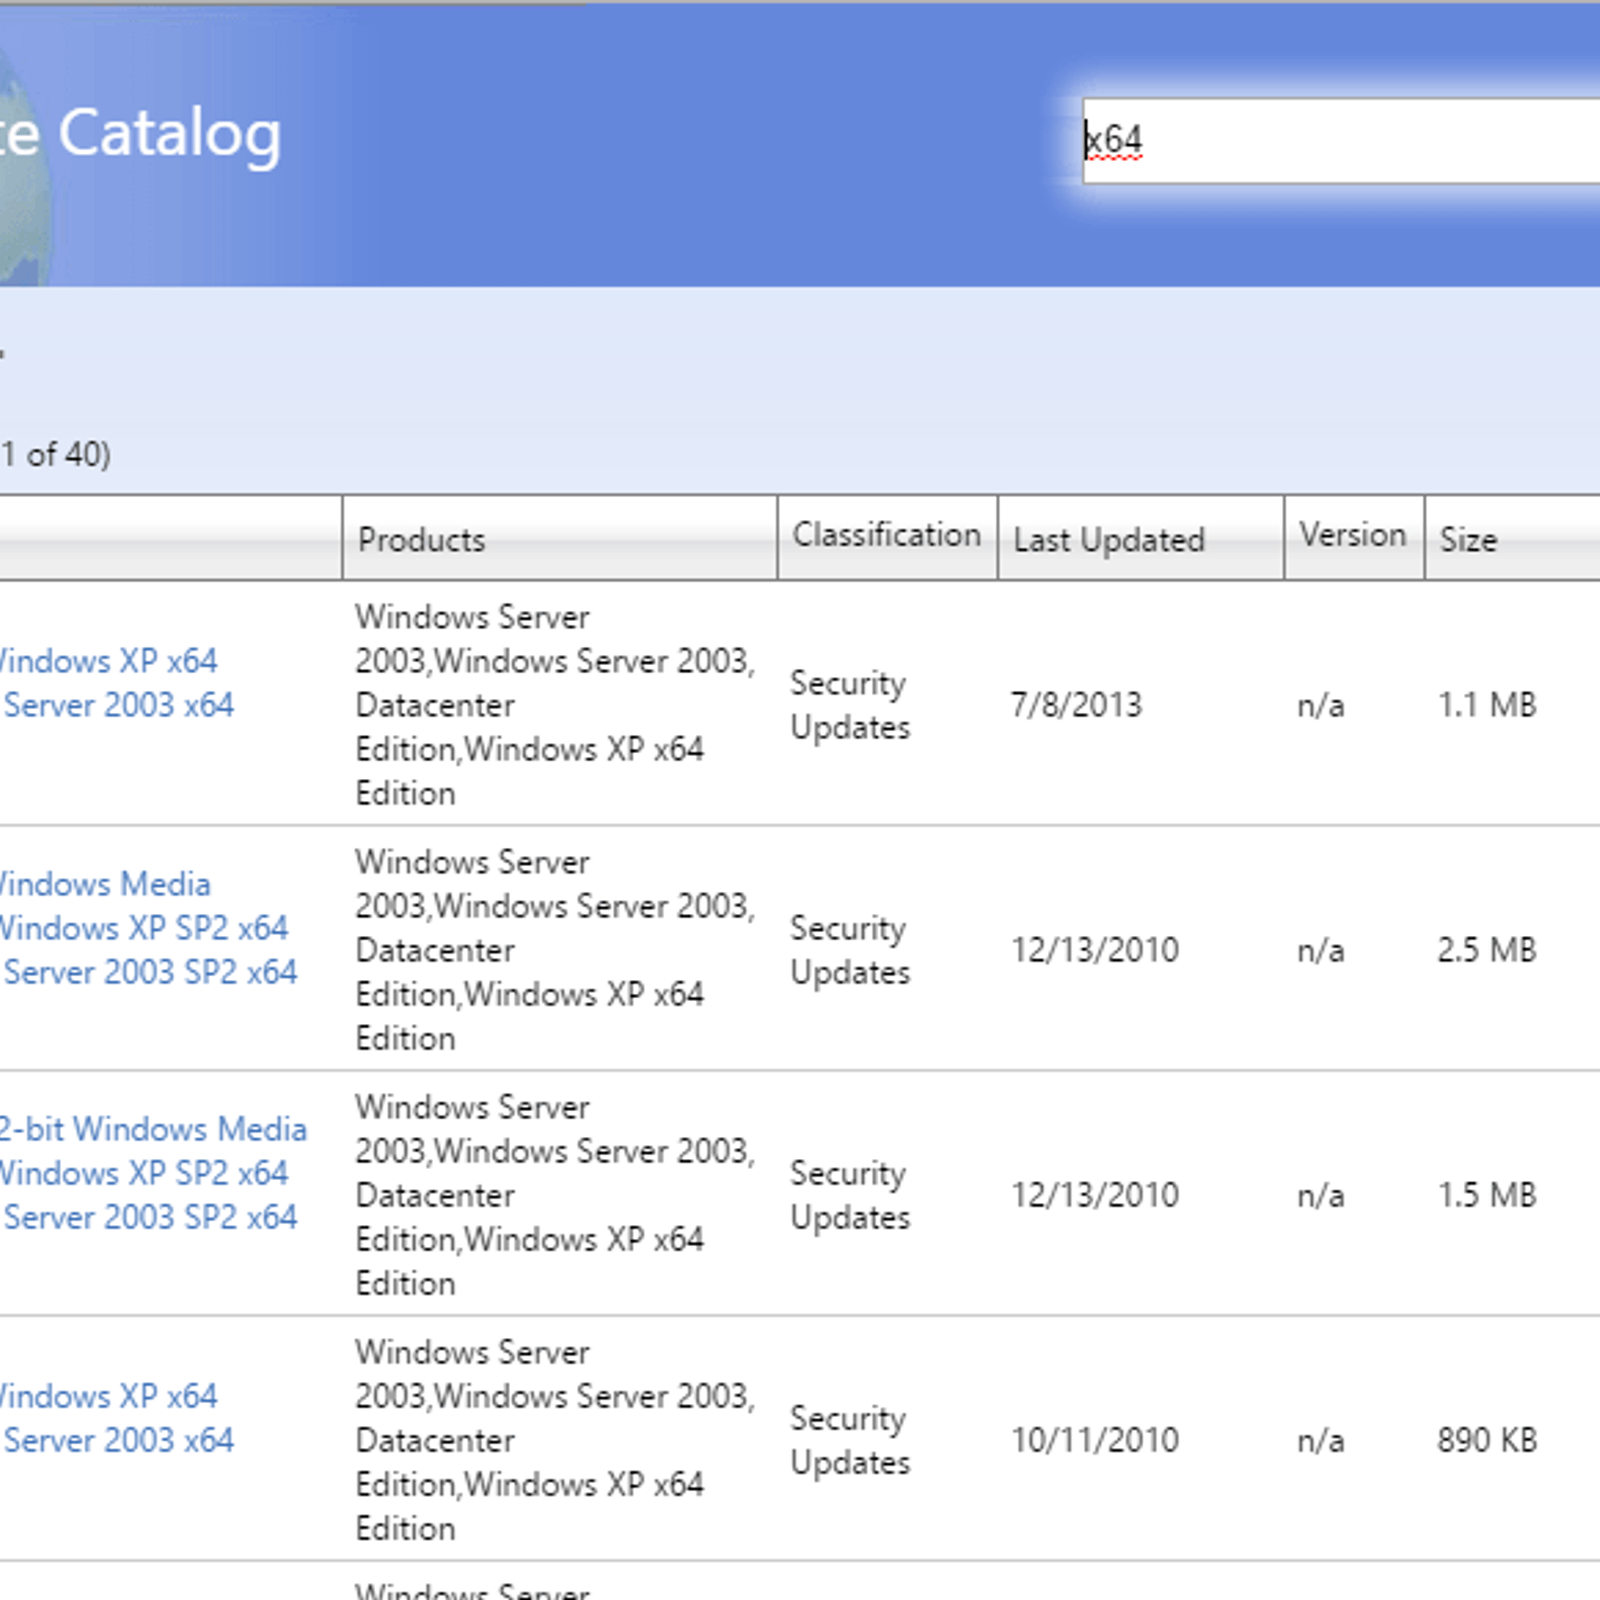
Task: Select the 1.5 MB size cell
Action: 1487,1195
